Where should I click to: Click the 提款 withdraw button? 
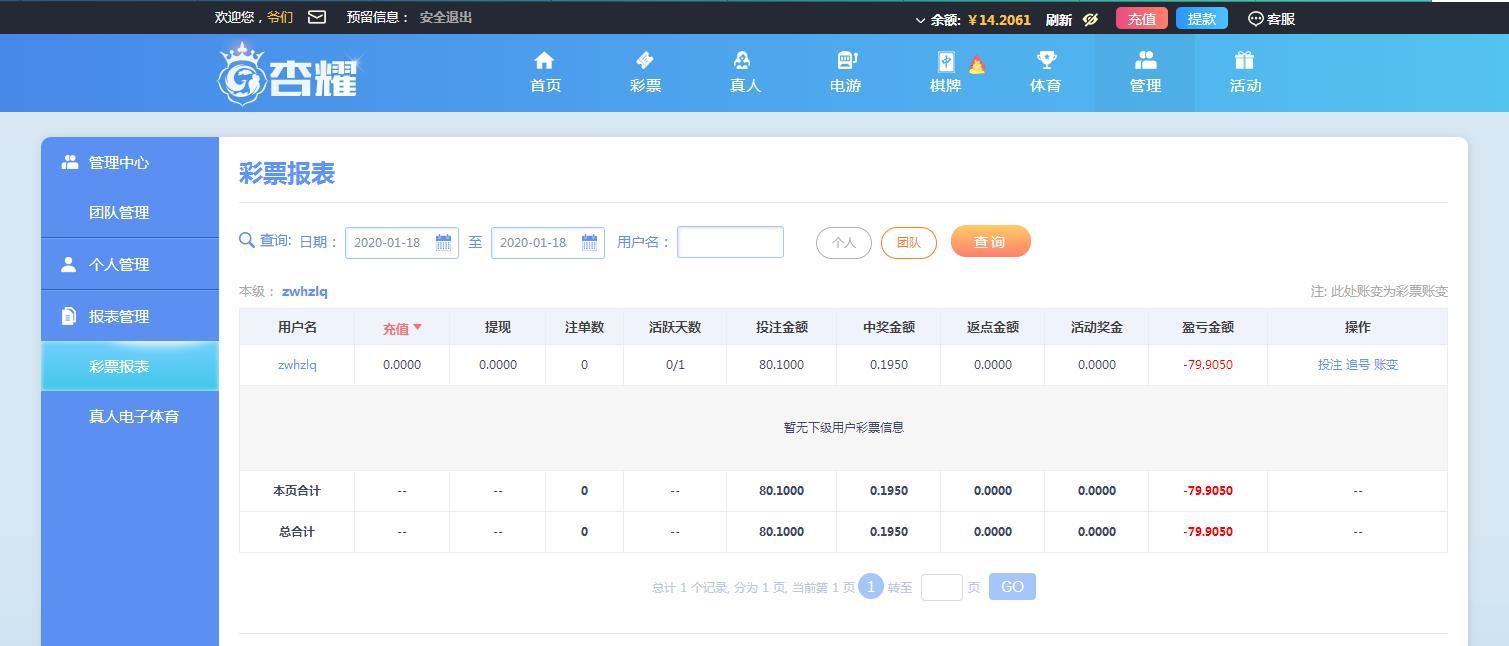pos(1202,19)
